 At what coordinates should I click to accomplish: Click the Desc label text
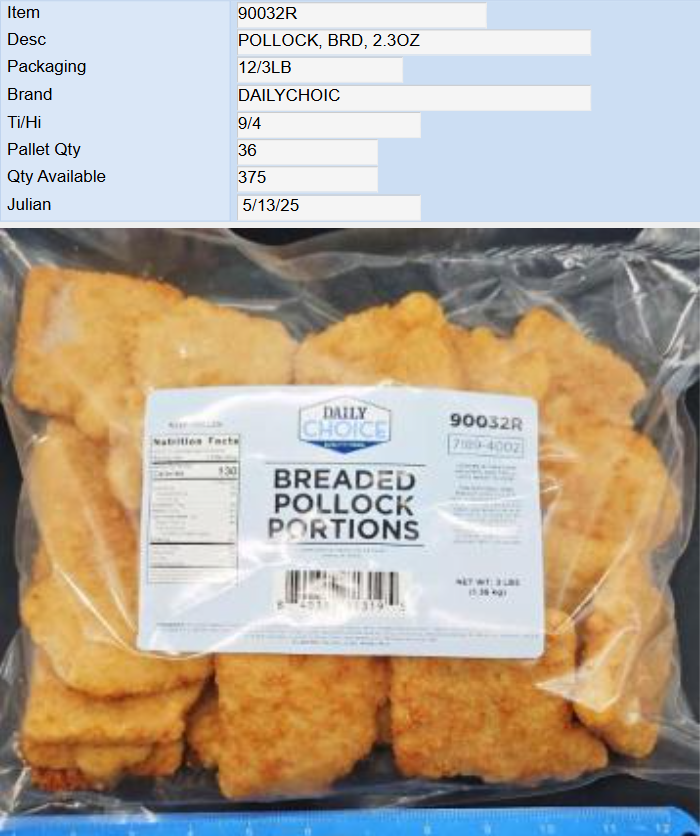coord(27,39)
